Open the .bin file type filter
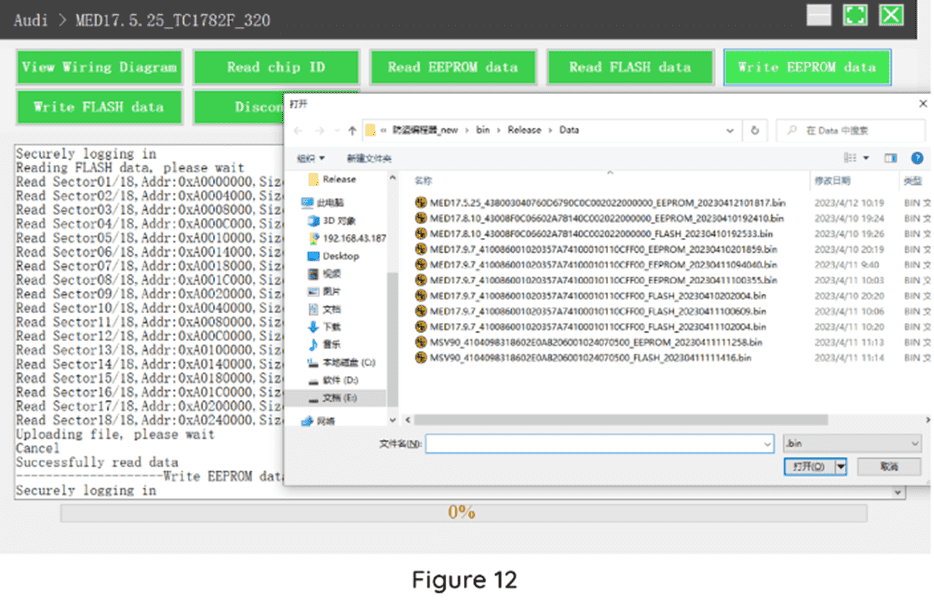 pos(852,443)
